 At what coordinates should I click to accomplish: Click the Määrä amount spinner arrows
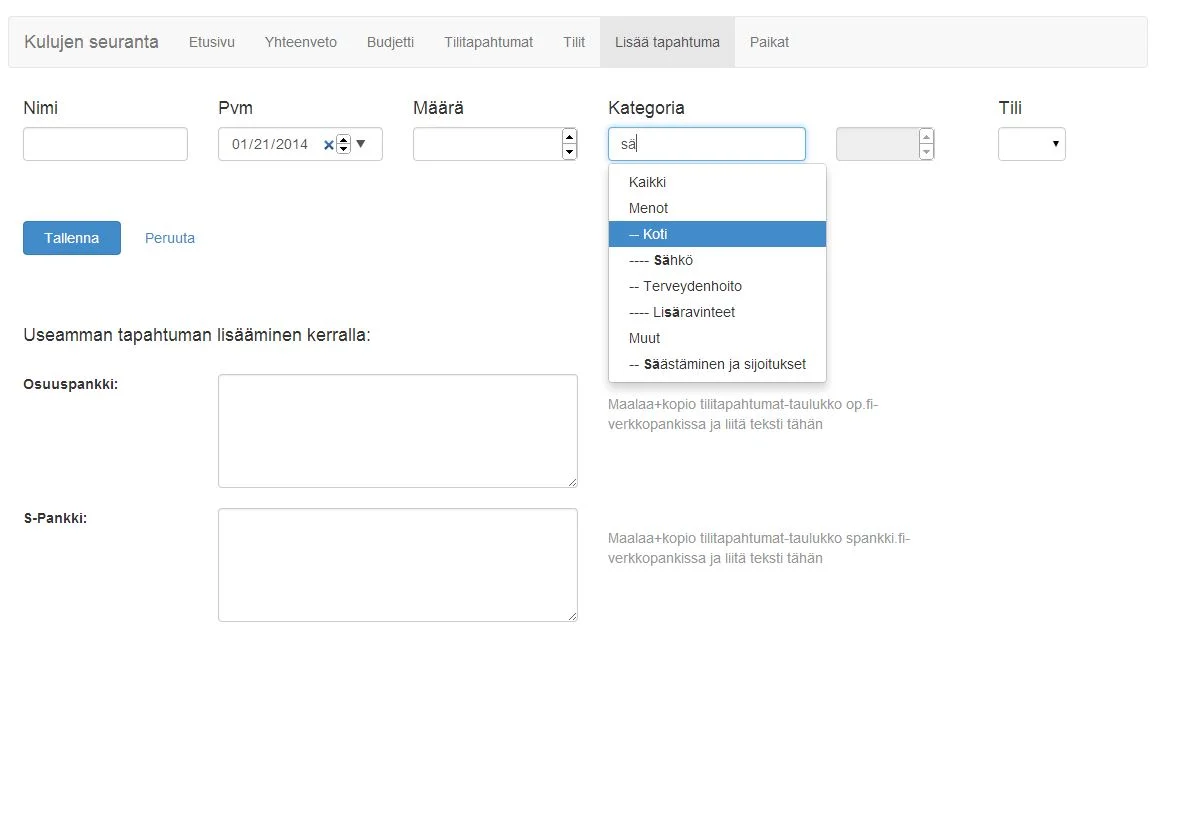tap(569, 144)
